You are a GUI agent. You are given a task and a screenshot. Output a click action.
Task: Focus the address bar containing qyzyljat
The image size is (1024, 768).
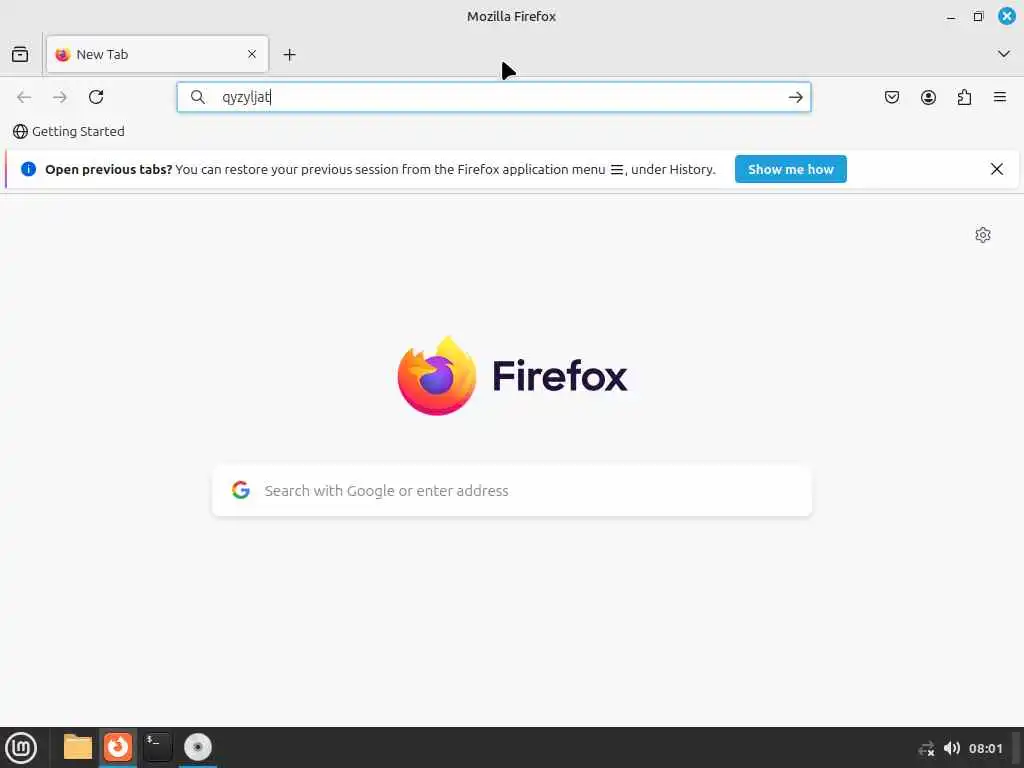[x=494, y=97]
